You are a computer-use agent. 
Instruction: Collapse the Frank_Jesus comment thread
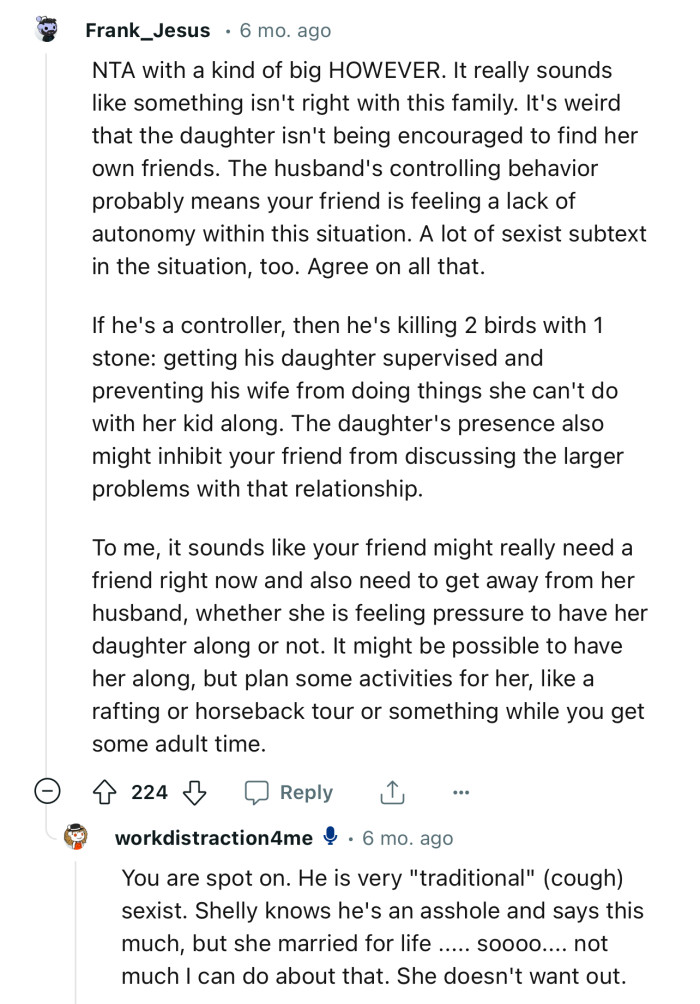pos(46,792)
